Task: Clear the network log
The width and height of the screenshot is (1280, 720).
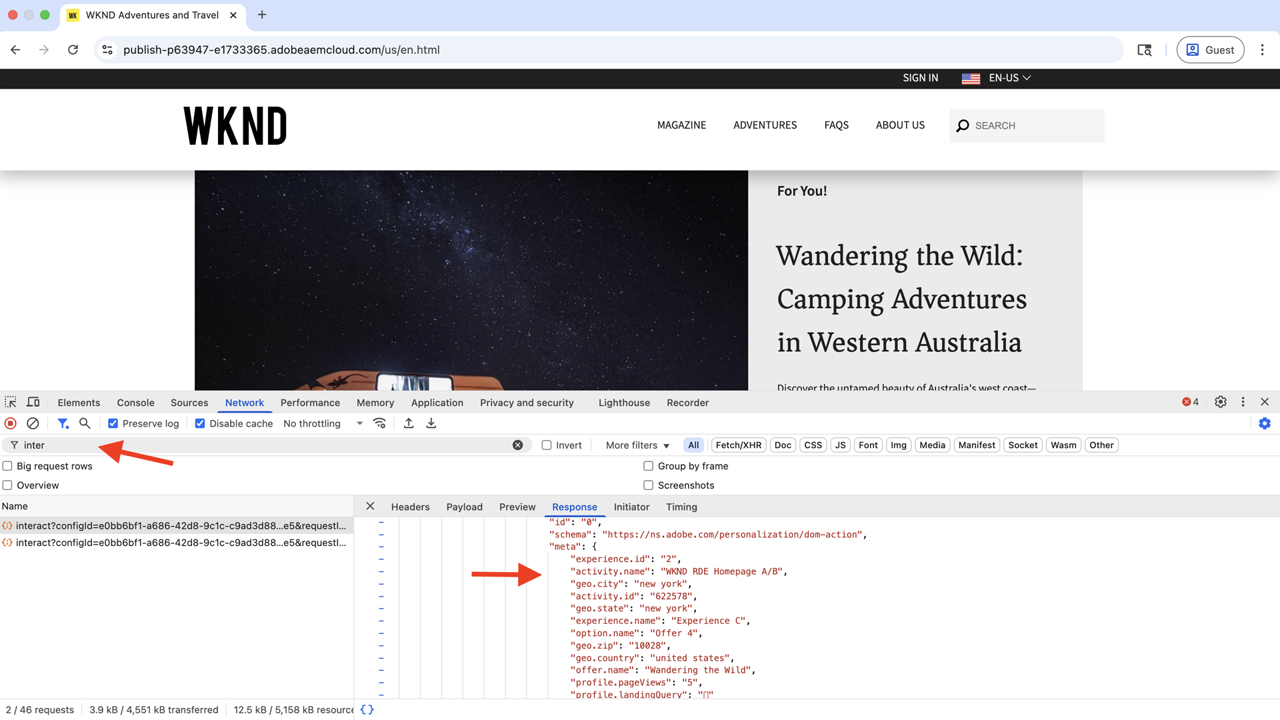Action: pos(33,424)
